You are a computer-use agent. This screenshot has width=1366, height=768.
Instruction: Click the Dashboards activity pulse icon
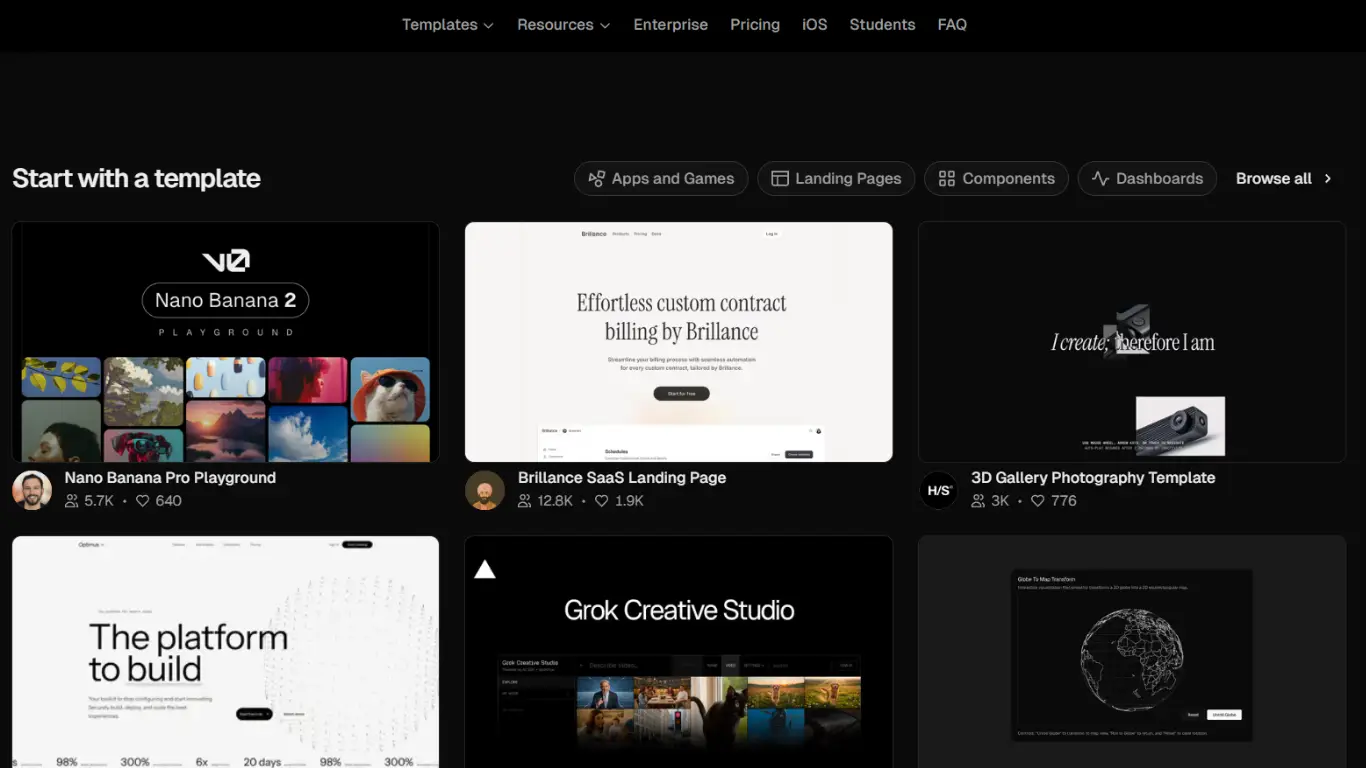(1100, 179)
